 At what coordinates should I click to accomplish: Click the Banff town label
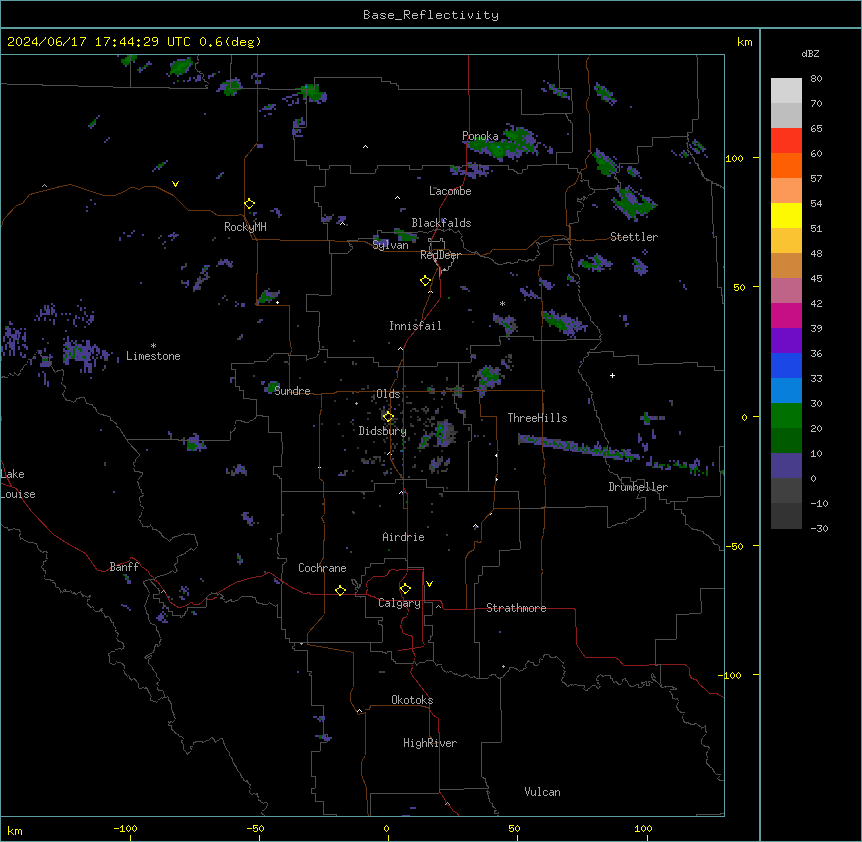pos(124,567)
